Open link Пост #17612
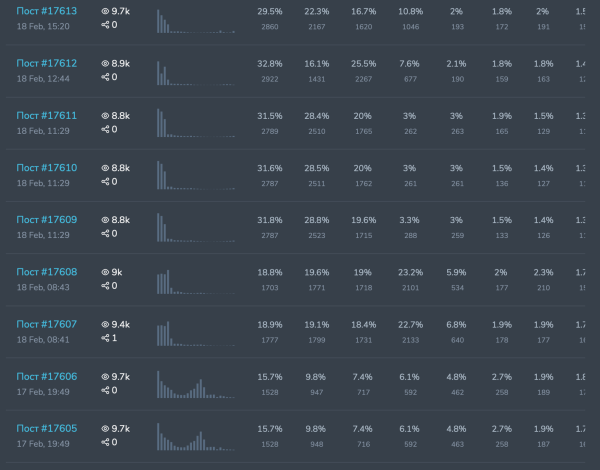This screenshot has width=600, height=470. click(x=46, y=63)
